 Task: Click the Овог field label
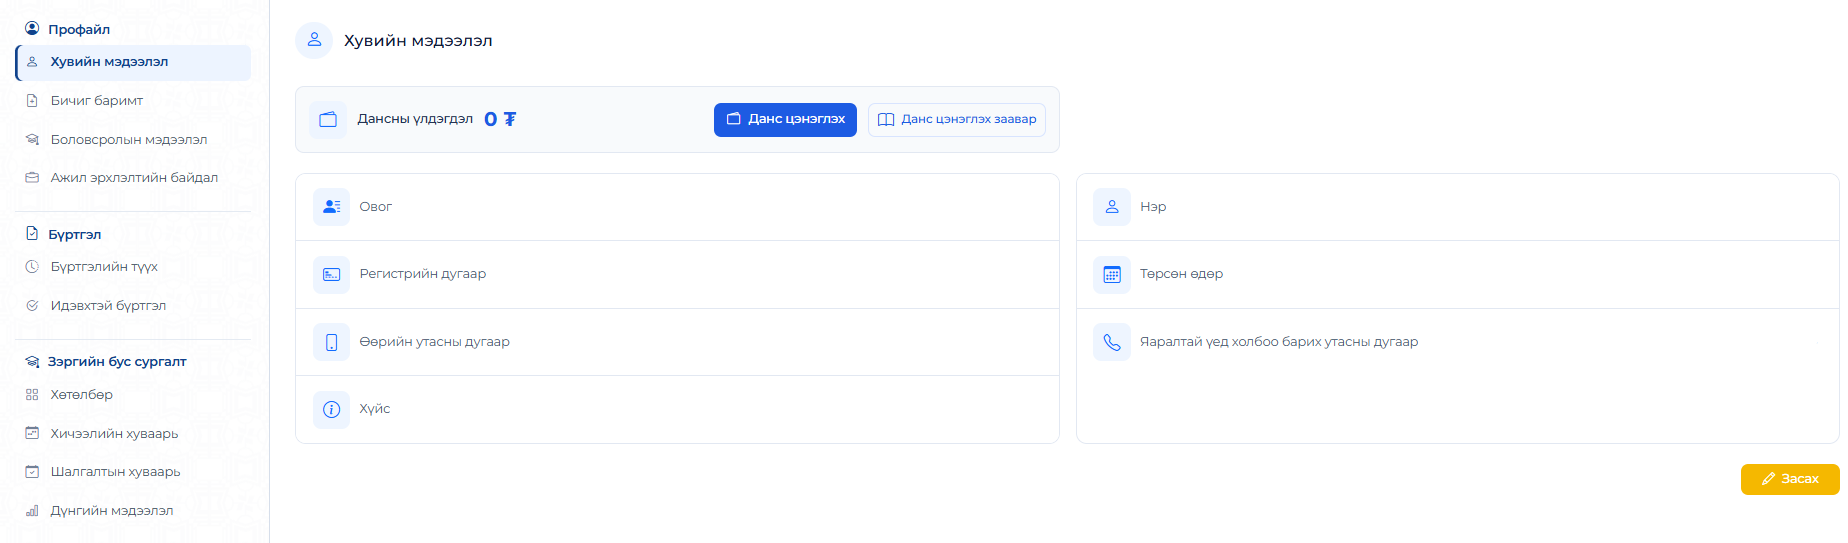pyautogui.click(x=376, y=207)
